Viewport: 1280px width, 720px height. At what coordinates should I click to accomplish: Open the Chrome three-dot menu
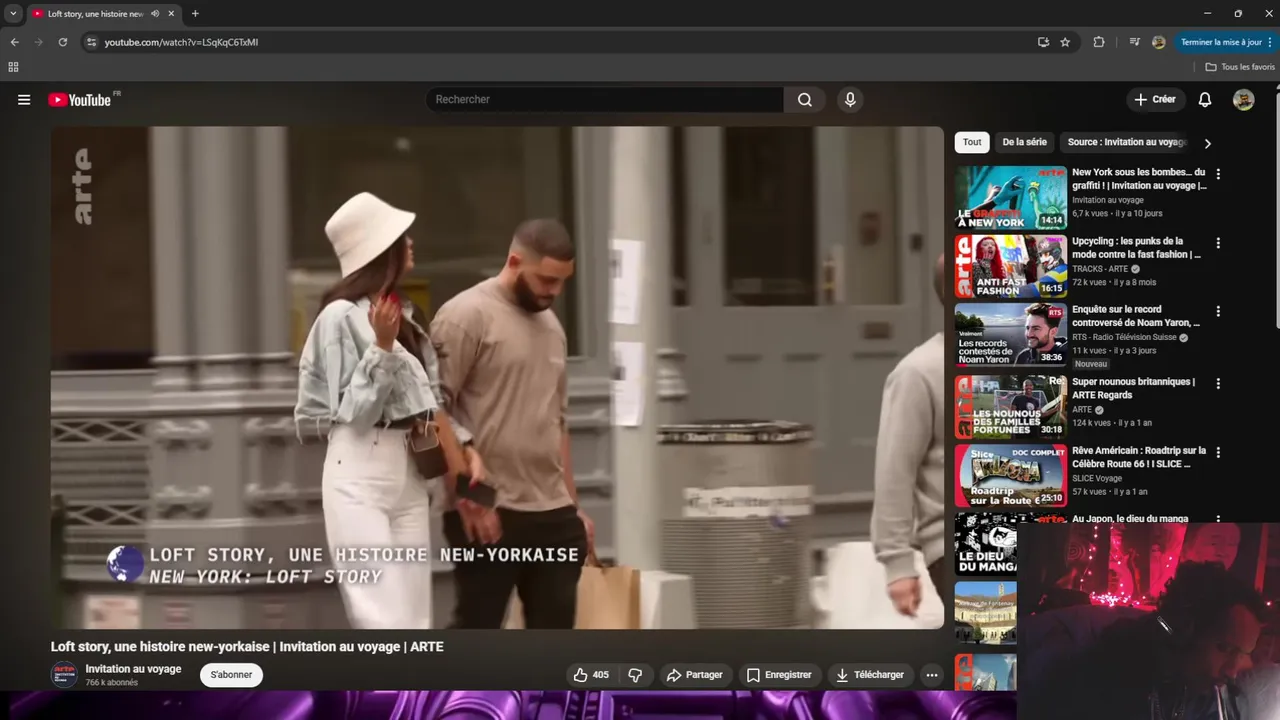coord(1270,42)
